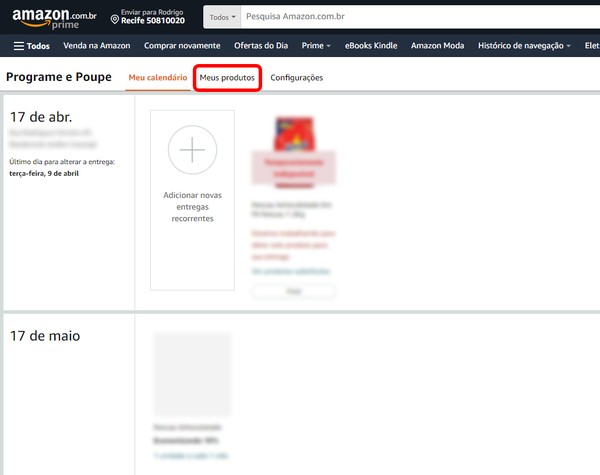This screenshot has height=475, width=600.
Task: Expand Histórico de navegação dropdown
Action: coord(524,46)
